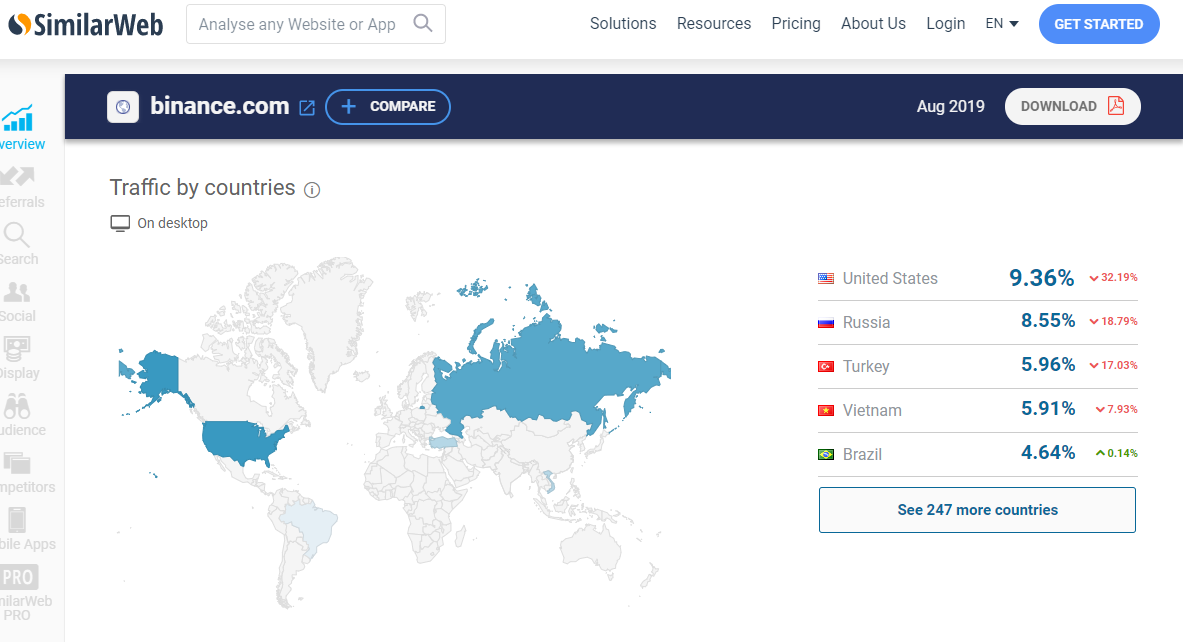This screenshot has height=642, width=1183.
Task: Open binance.com external link icon
Action: point(307,108)
